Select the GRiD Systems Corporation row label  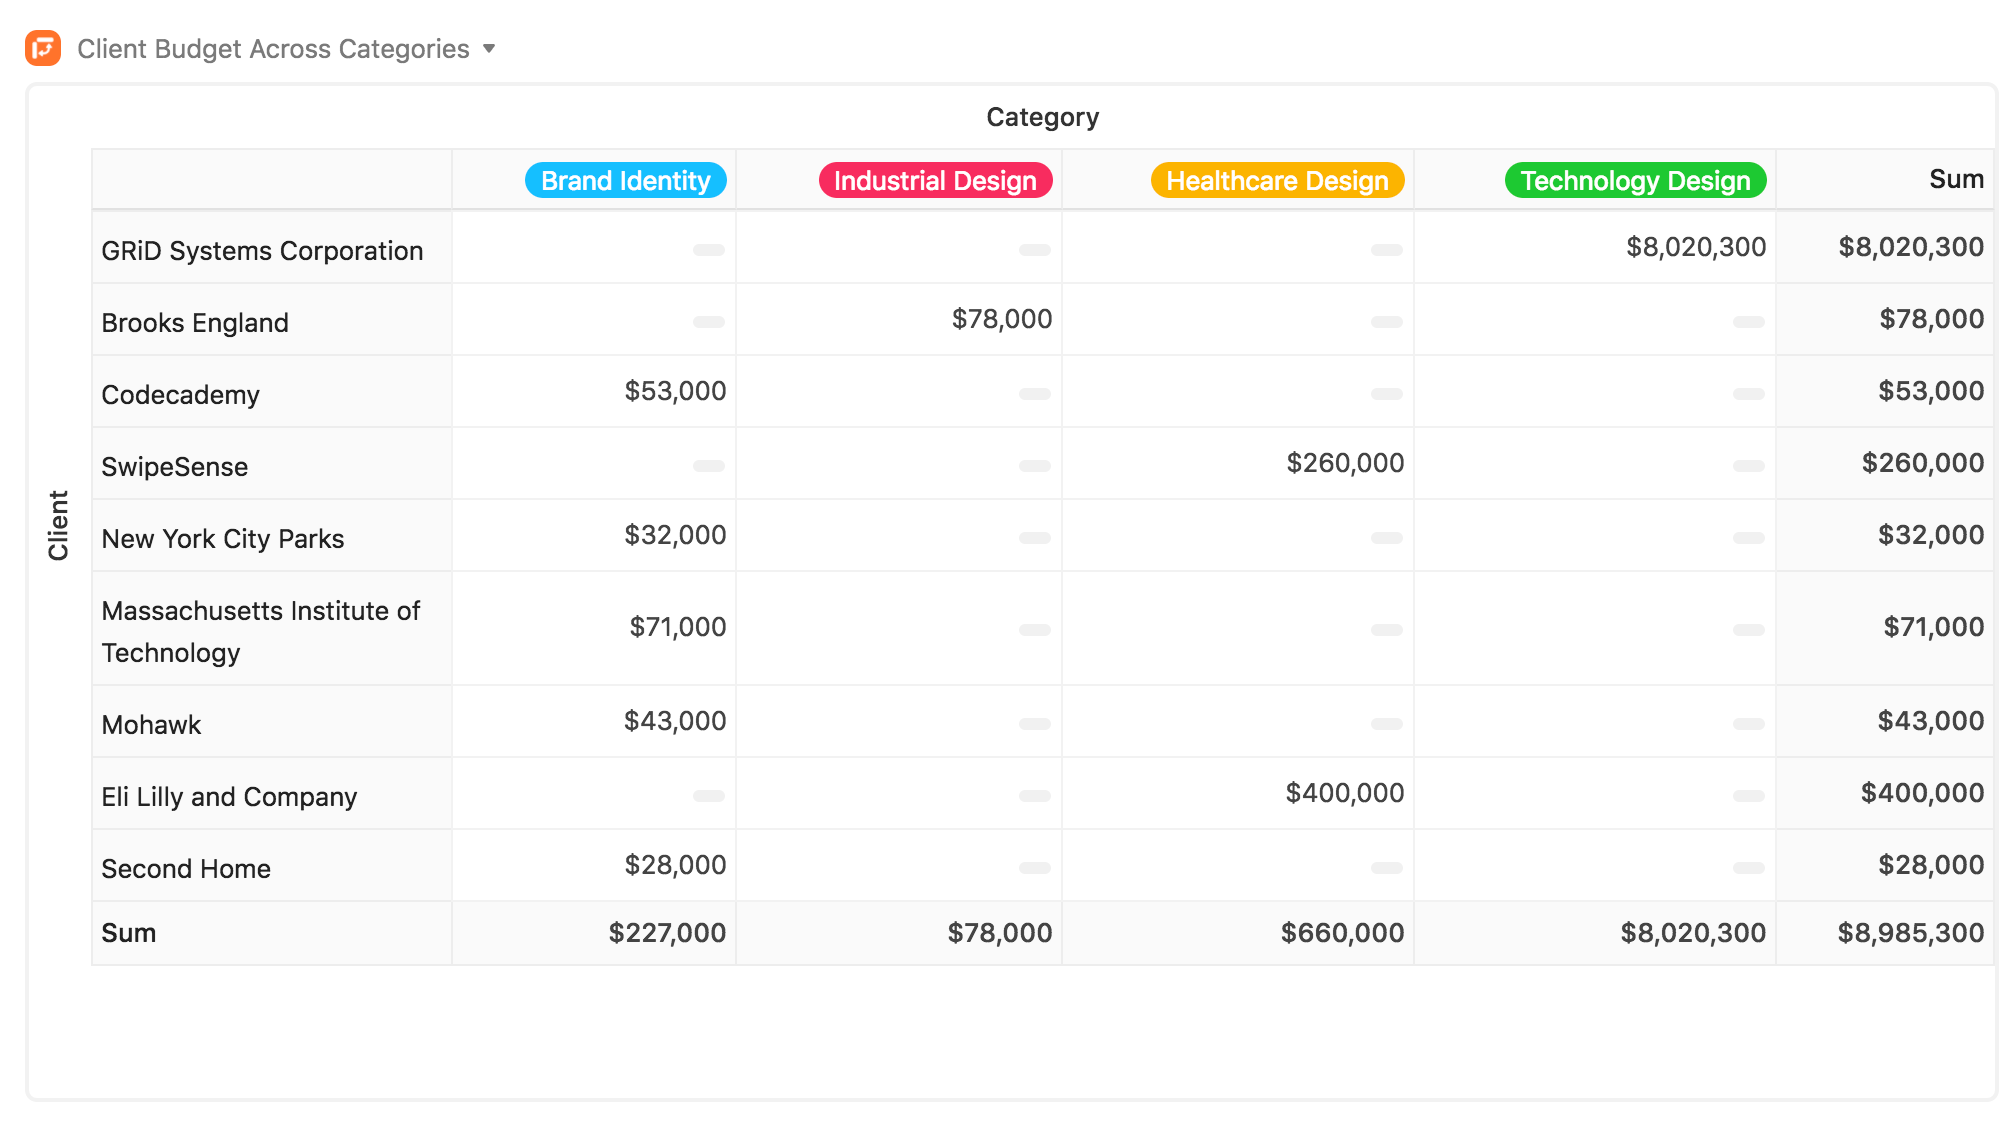(x=262, y=251)
